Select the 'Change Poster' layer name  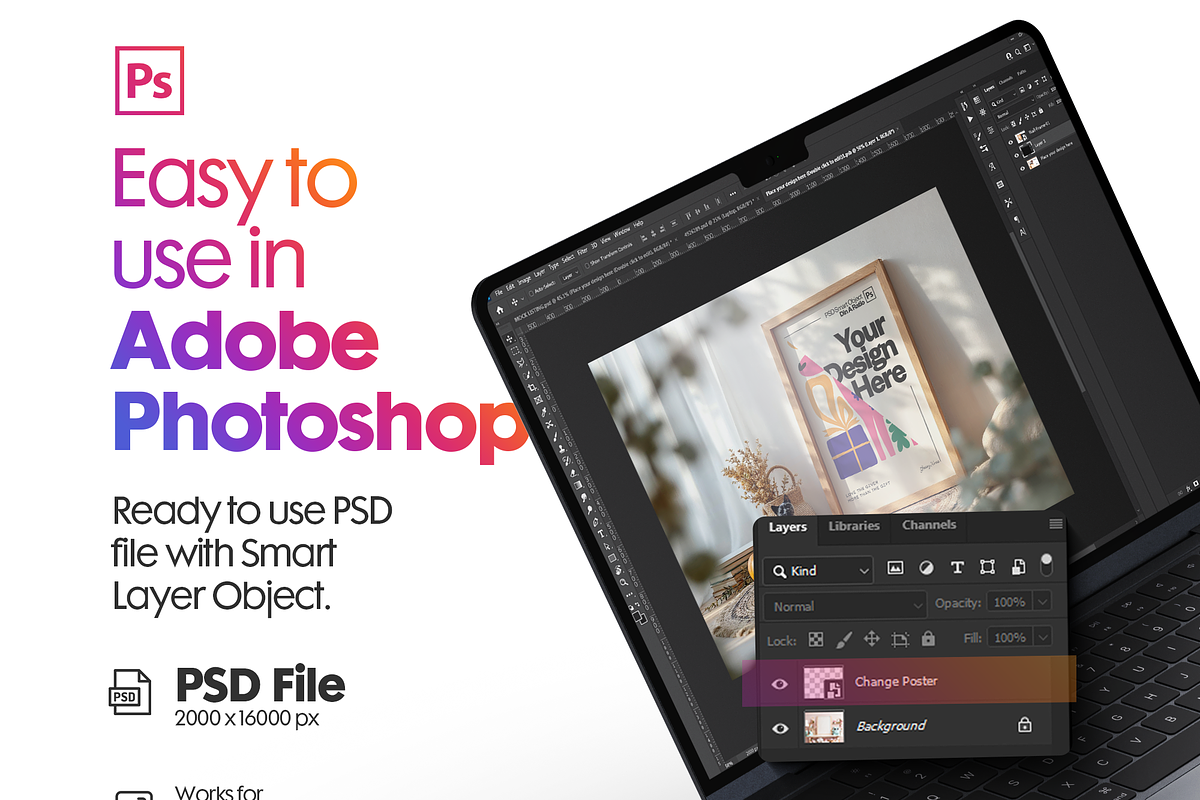(x=896, y=682)
